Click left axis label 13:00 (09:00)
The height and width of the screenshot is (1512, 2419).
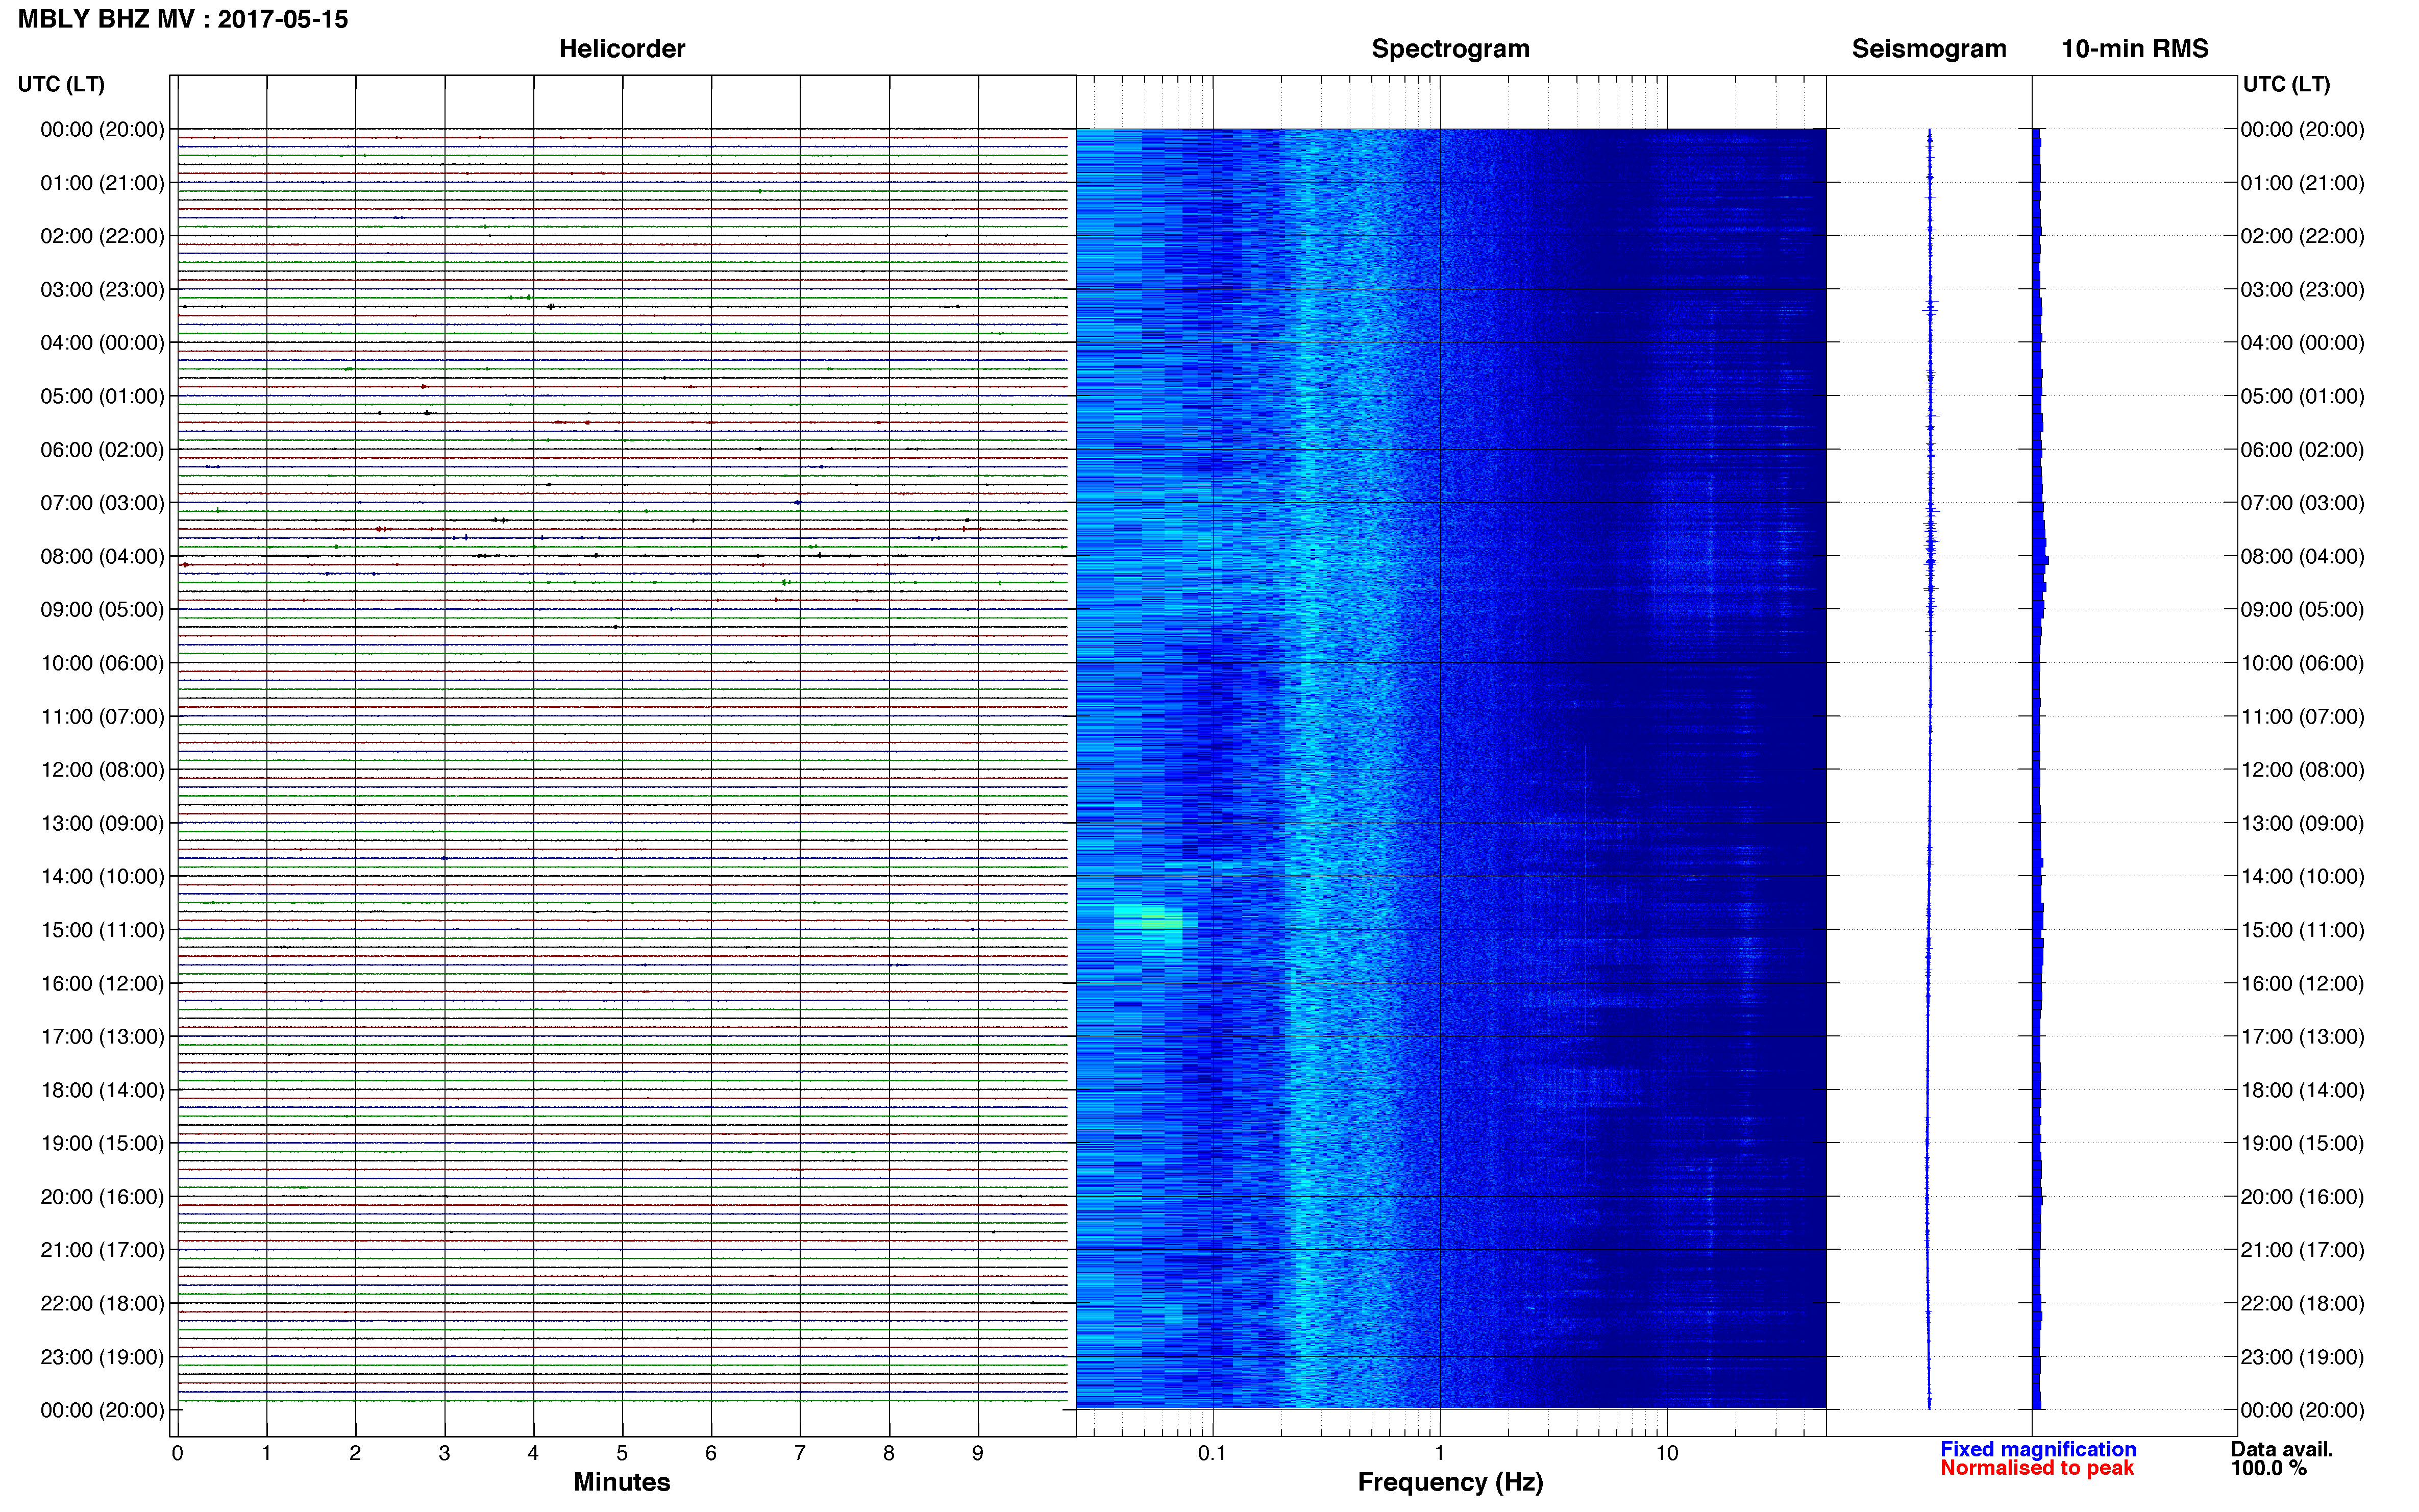pyautogui.click(x=102, y=823)
